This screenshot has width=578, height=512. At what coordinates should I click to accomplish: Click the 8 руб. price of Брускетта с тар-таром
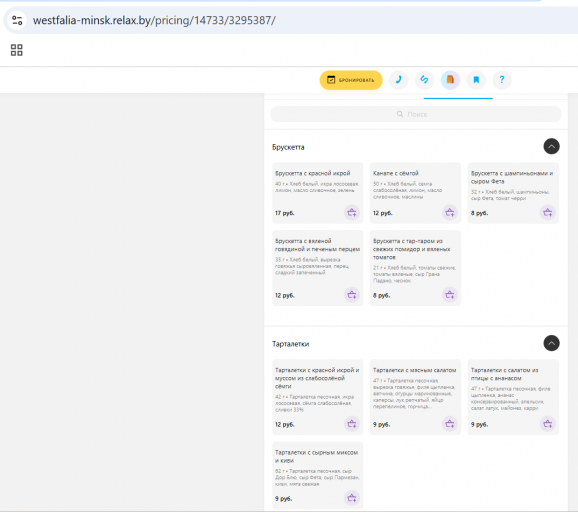pos(381,295)
